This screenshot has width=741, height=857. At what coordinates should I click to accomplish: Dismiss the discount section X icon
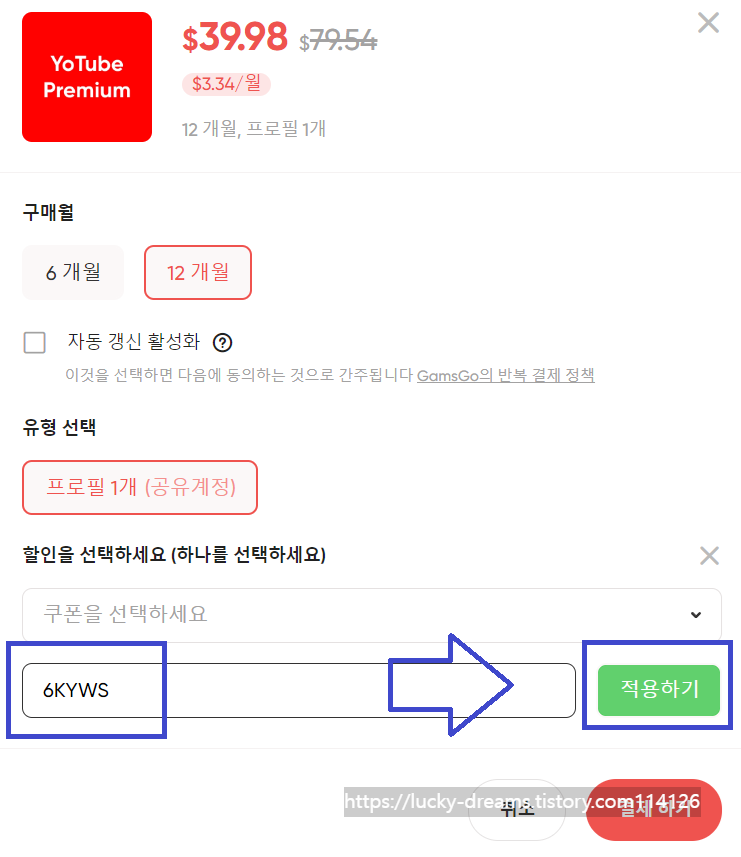(x=709, y=555)
